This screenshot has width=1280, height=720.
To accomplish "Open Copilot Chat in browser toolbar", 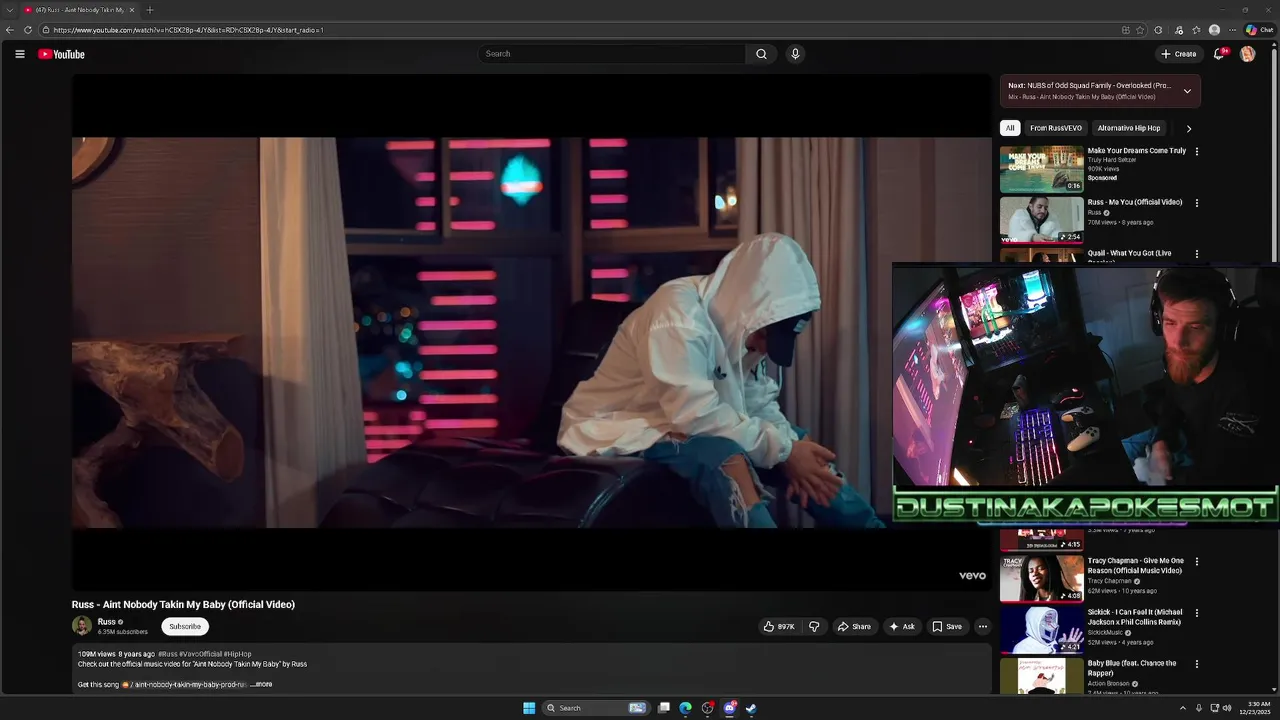I will pos(1259,30).
